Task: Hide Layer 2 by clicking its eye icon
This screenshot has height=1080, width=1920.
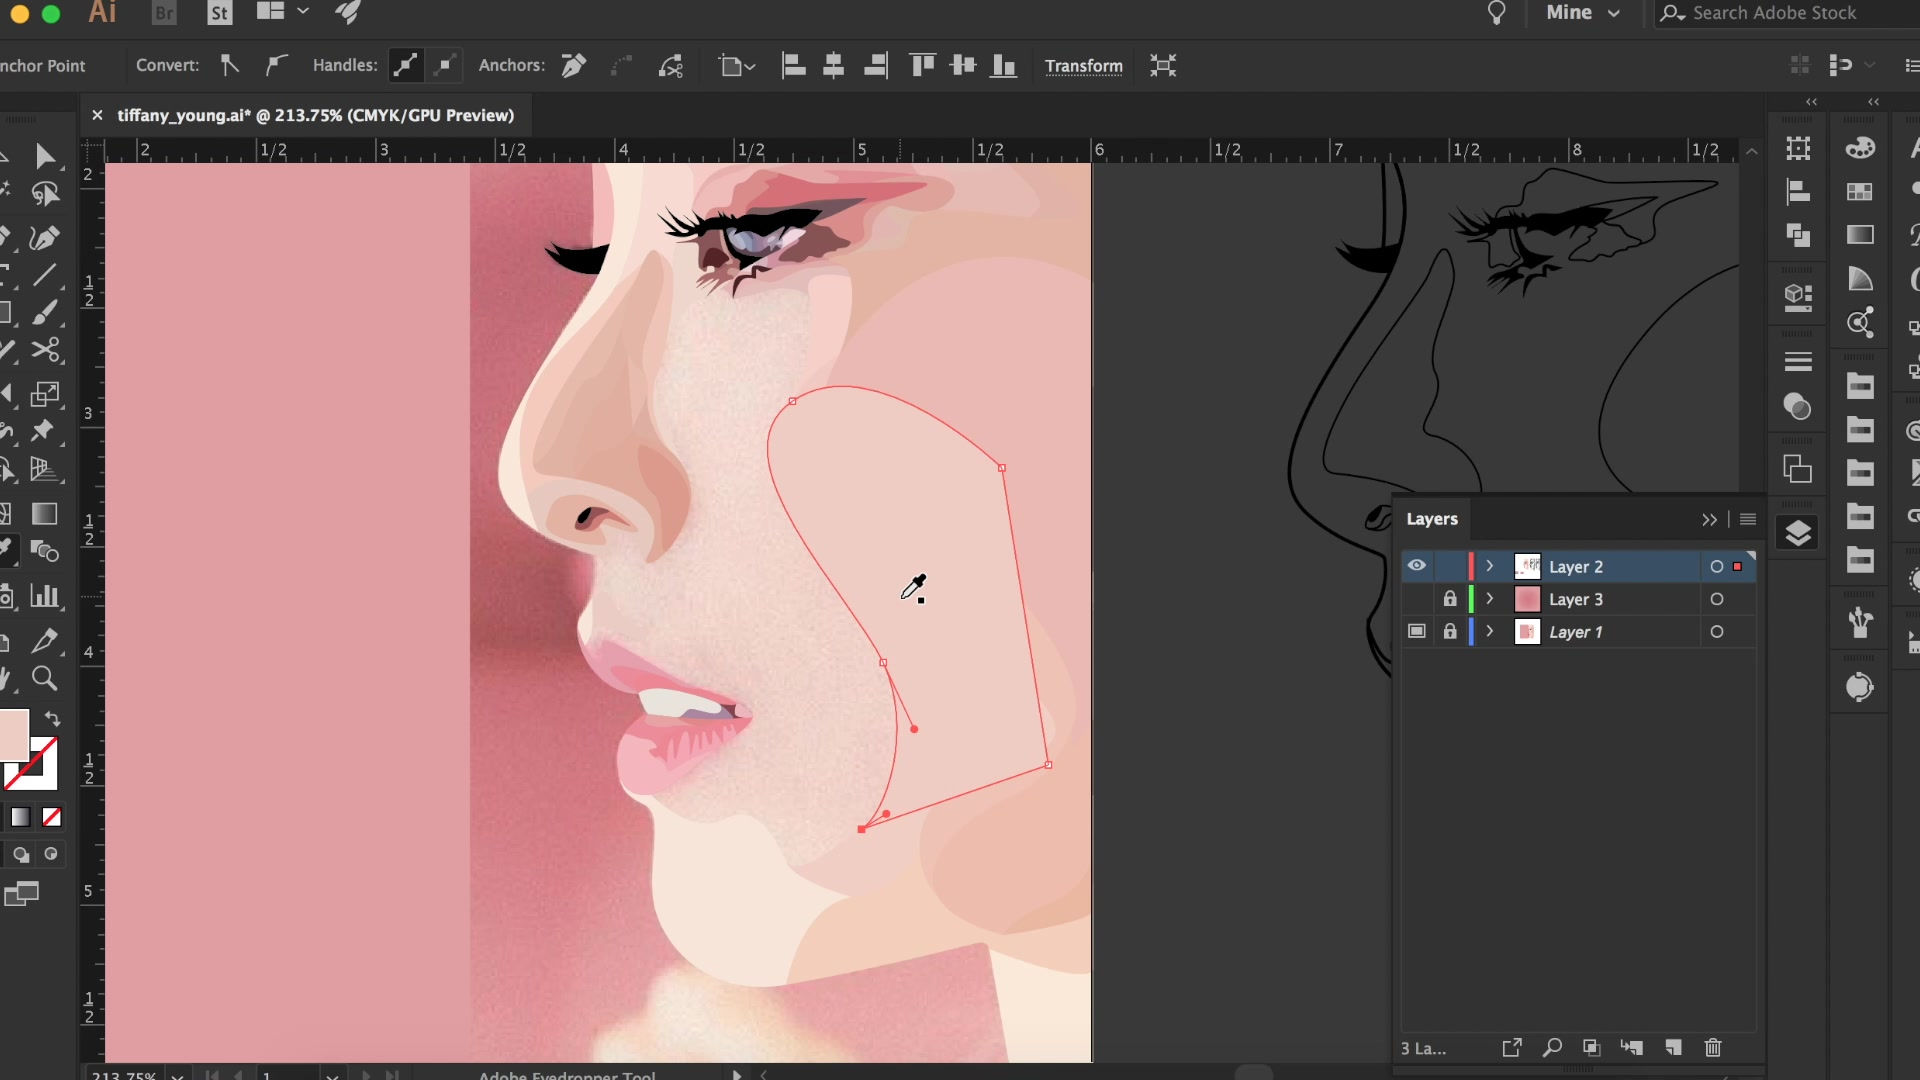Action: (1417, 565)
